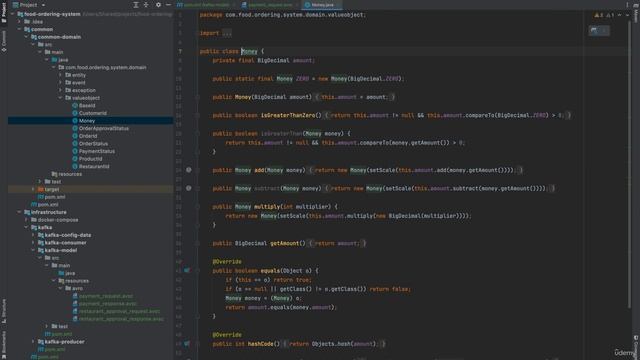Expand the folded import statements
Viewport: 640px width, 360px height.
pyautogui.click(x=227, y=33)
